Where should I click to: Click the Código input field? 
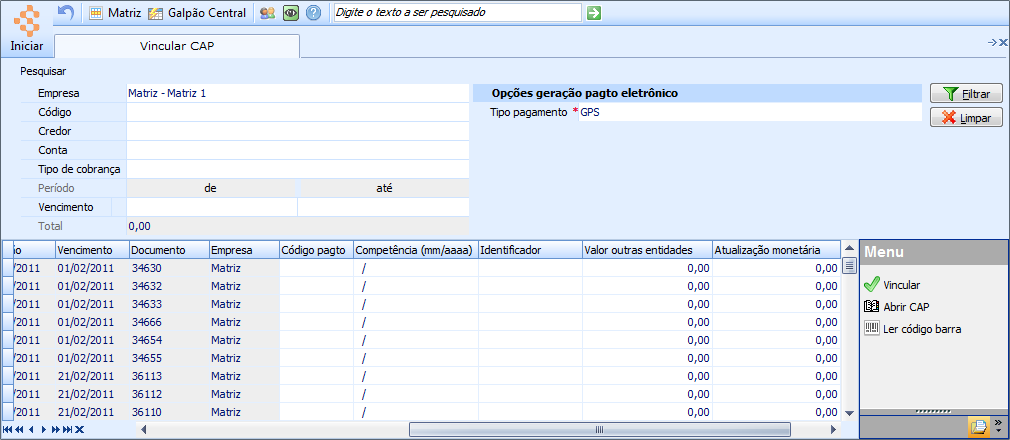(298, 112)
